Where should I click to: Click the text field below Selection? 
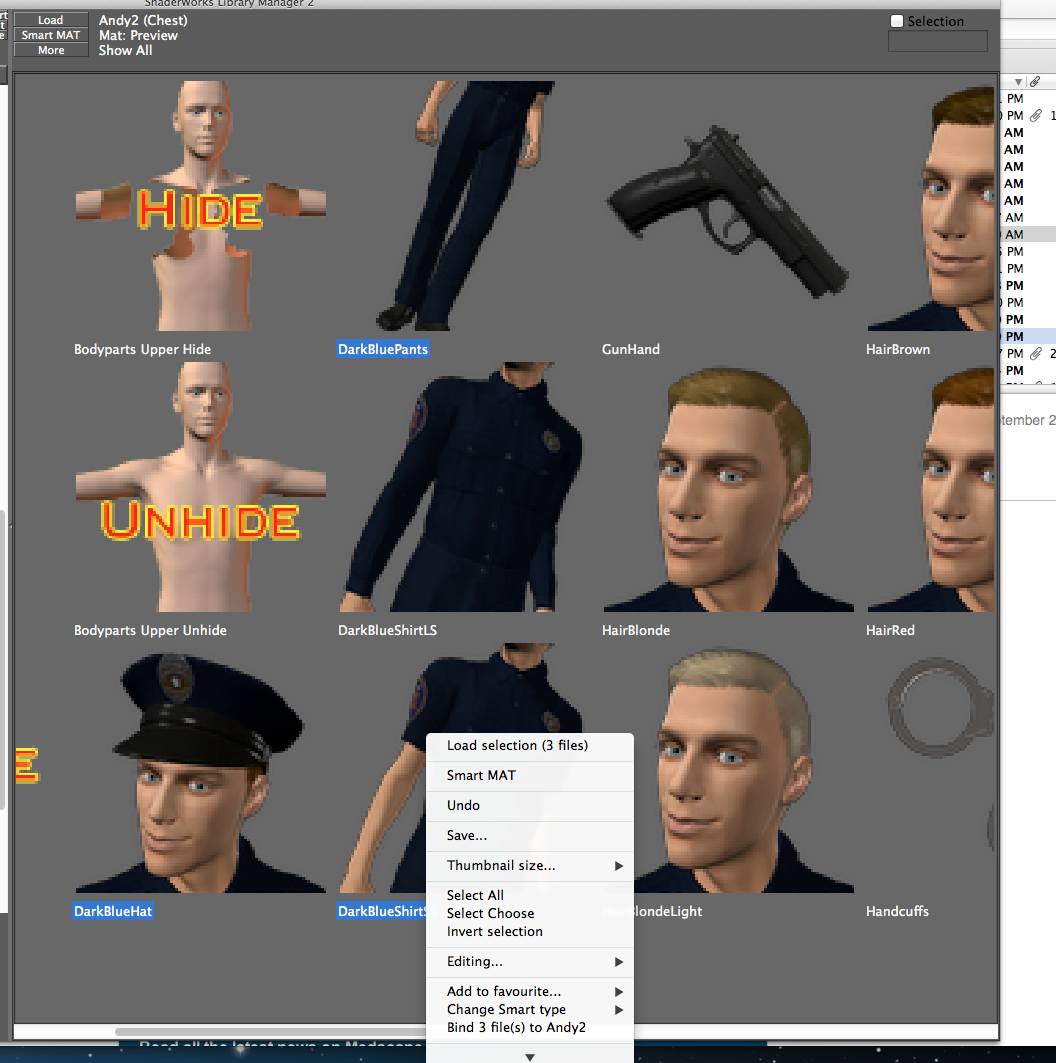pos(937,41)
